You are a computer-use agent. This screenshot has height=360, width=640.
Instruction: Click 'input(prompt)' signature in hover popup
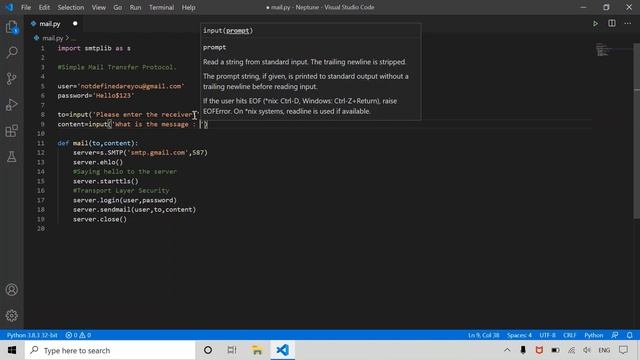pos(228,31)
